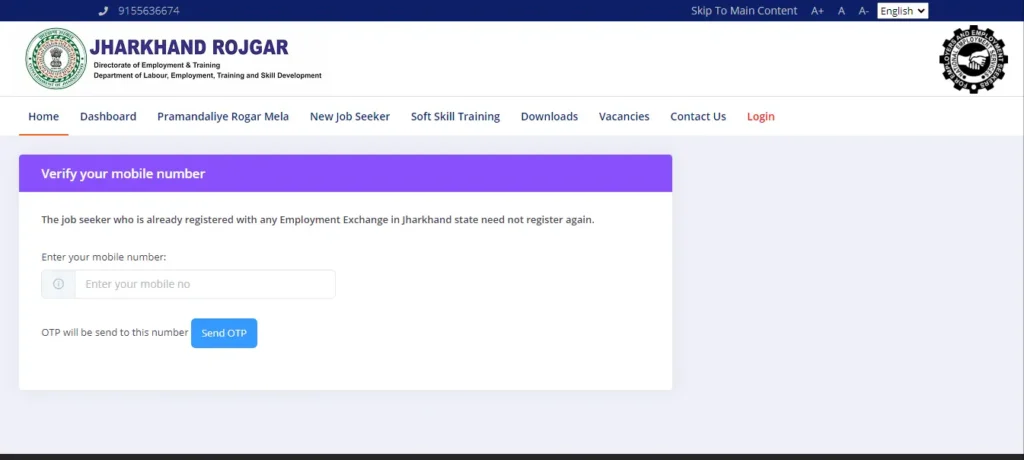Screen dimensions: 1024x460
Task: Click 'OTP will be send to this number' text
Action: pos(115,333)
